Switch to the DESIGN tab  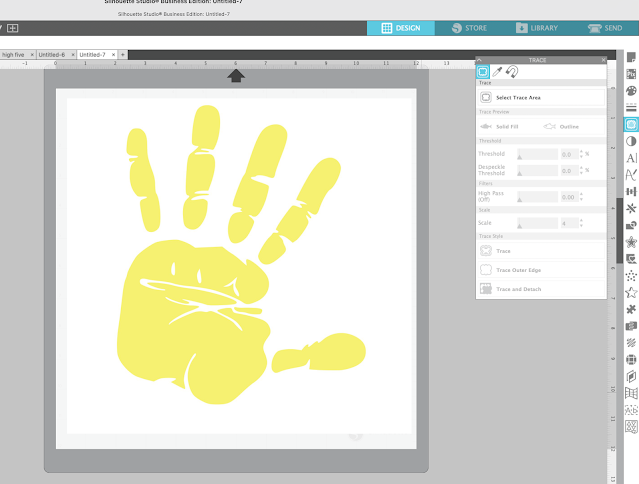click(401, 28)
